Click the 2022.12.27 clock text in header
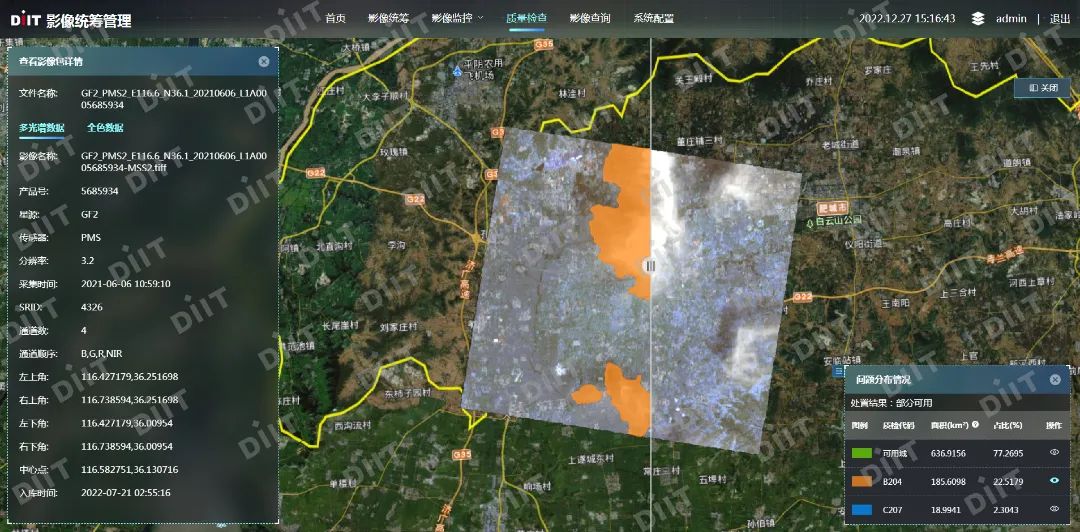The width and height of the screenshot is (1080, 532). [906, 19]
